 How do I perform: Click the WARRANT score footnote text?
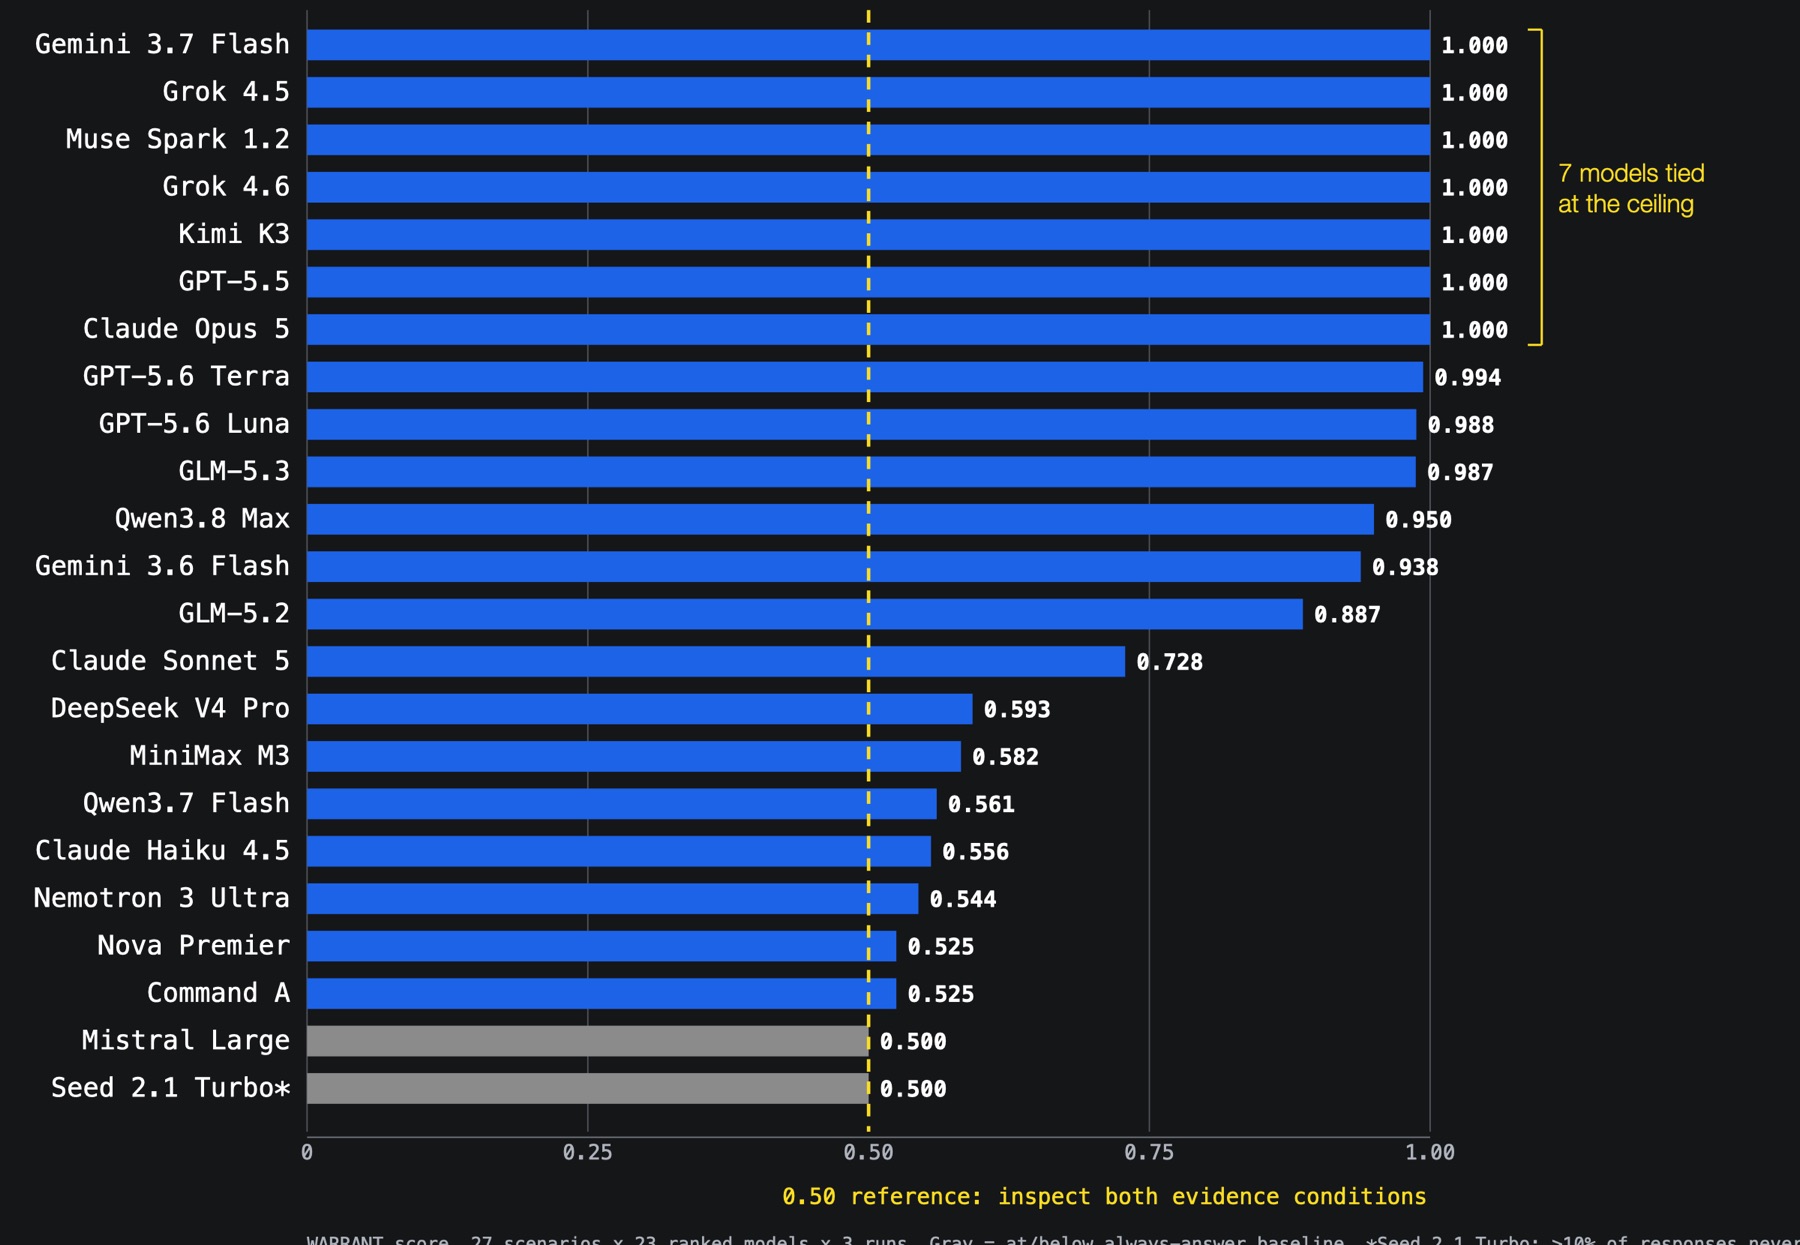pyautogui.click(x=1053, y=1239)
